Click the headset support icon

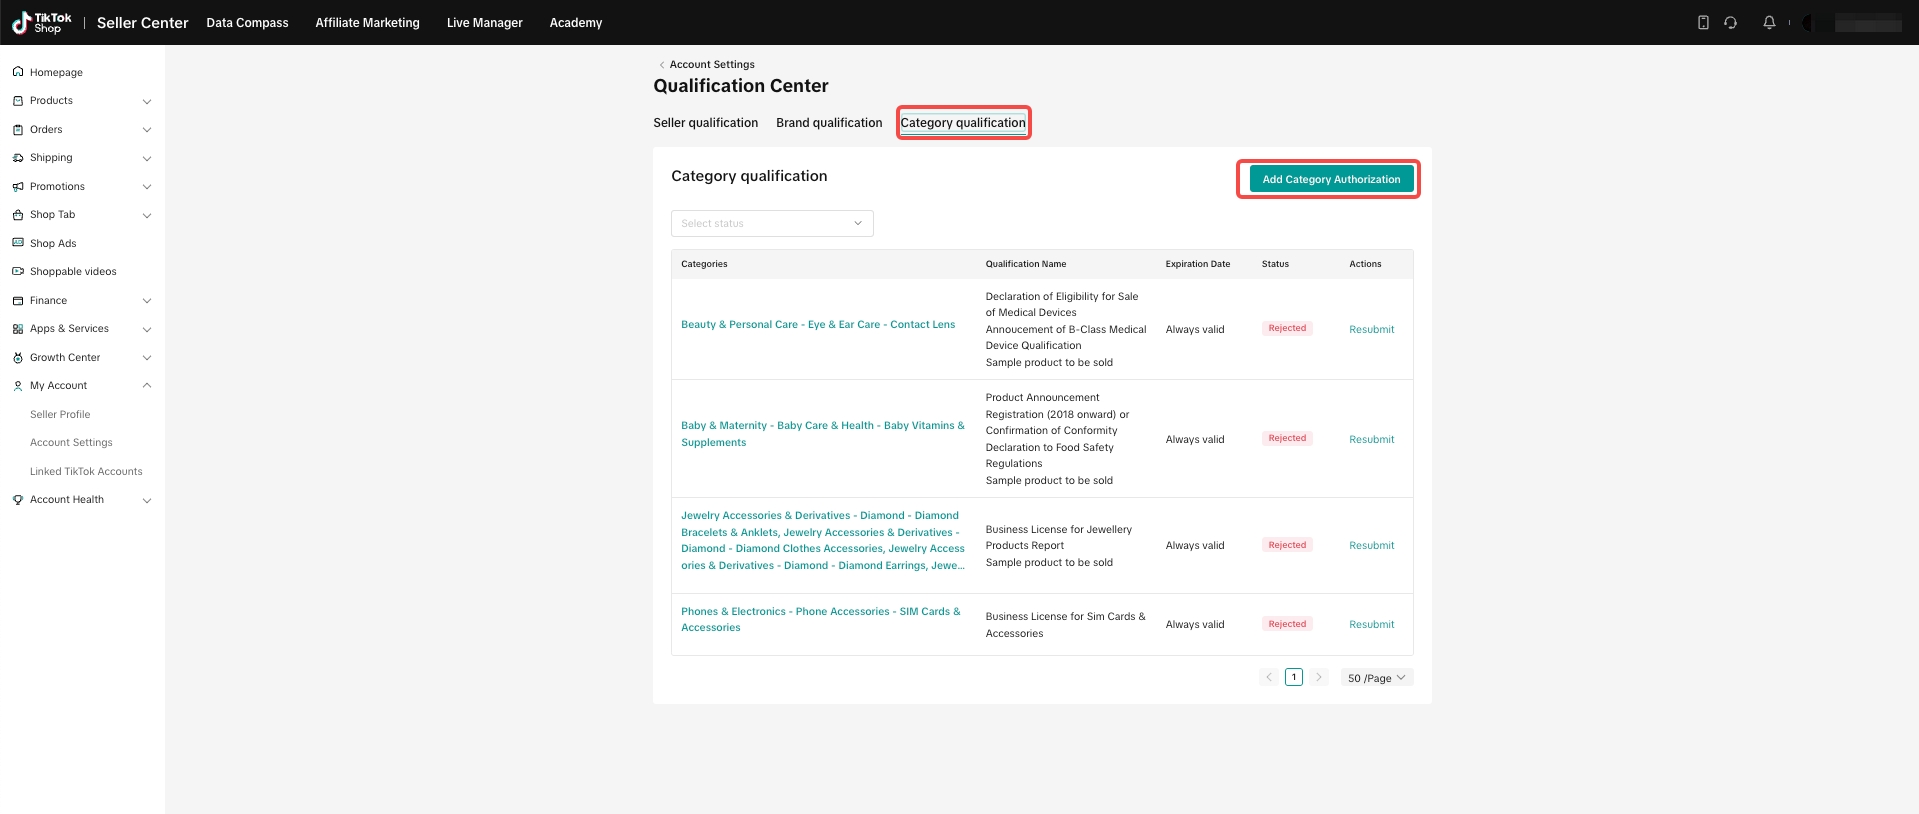pyautogui.click(x=1730, y=22)
